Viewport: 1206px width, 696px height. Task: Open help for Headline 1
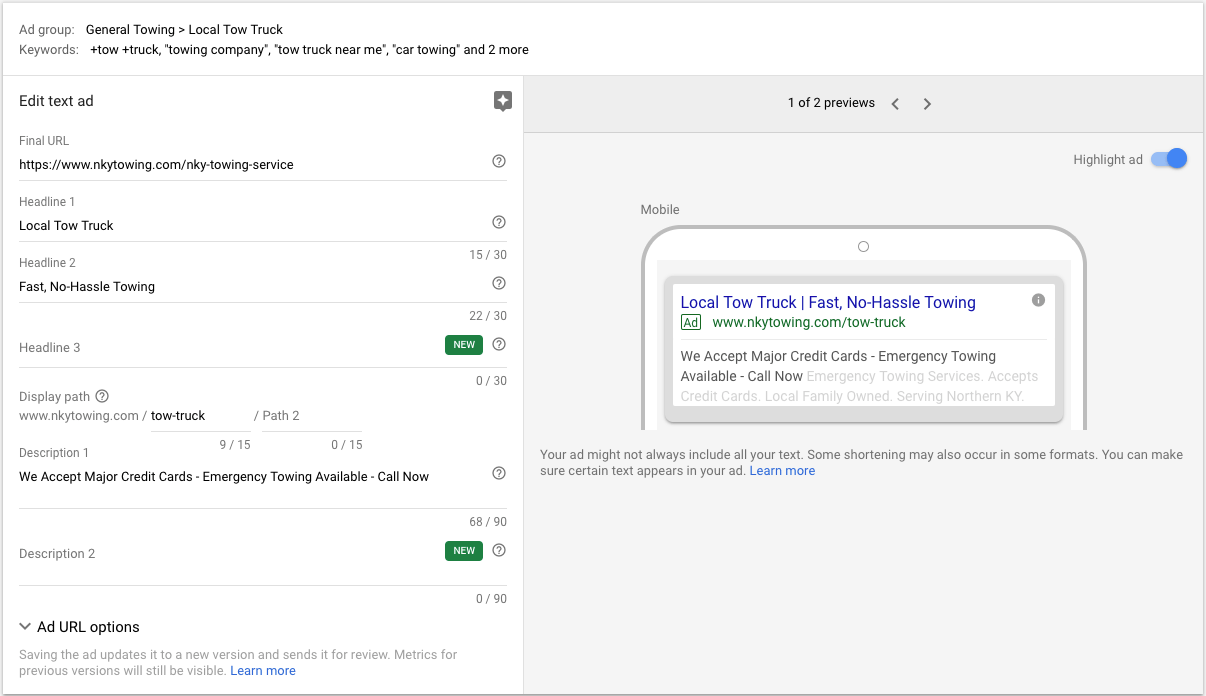tap(499, 222)
